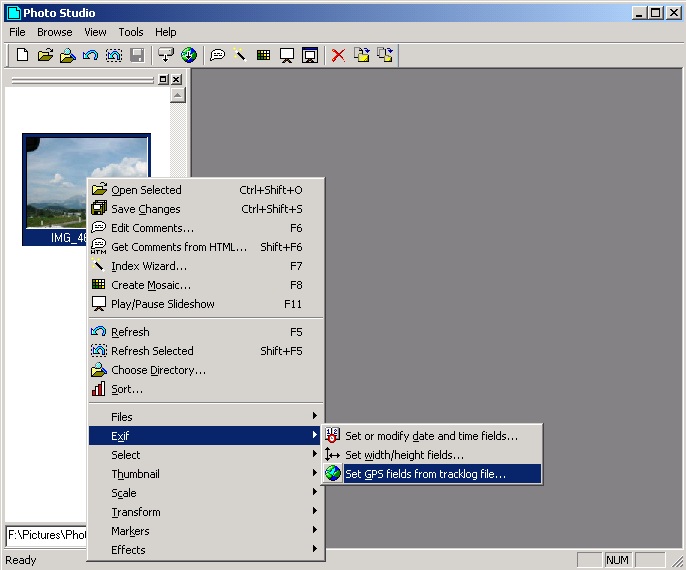This screenshot has width=686, height=570.
Task: Choose Open Selected from context menu
Action: [206, 190]
